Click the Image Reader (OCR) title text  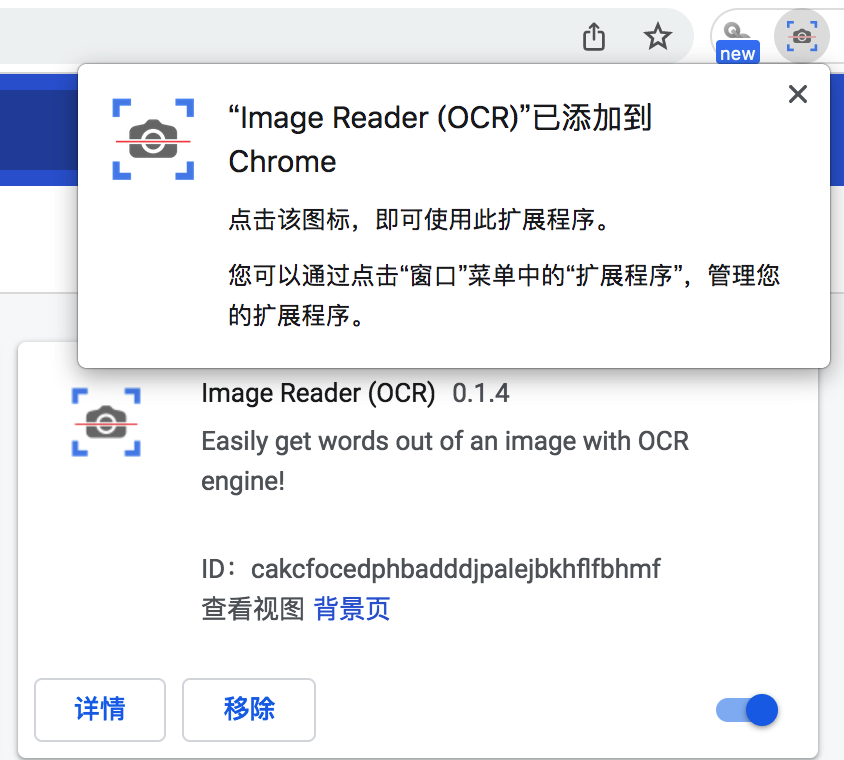click(318, 393)
